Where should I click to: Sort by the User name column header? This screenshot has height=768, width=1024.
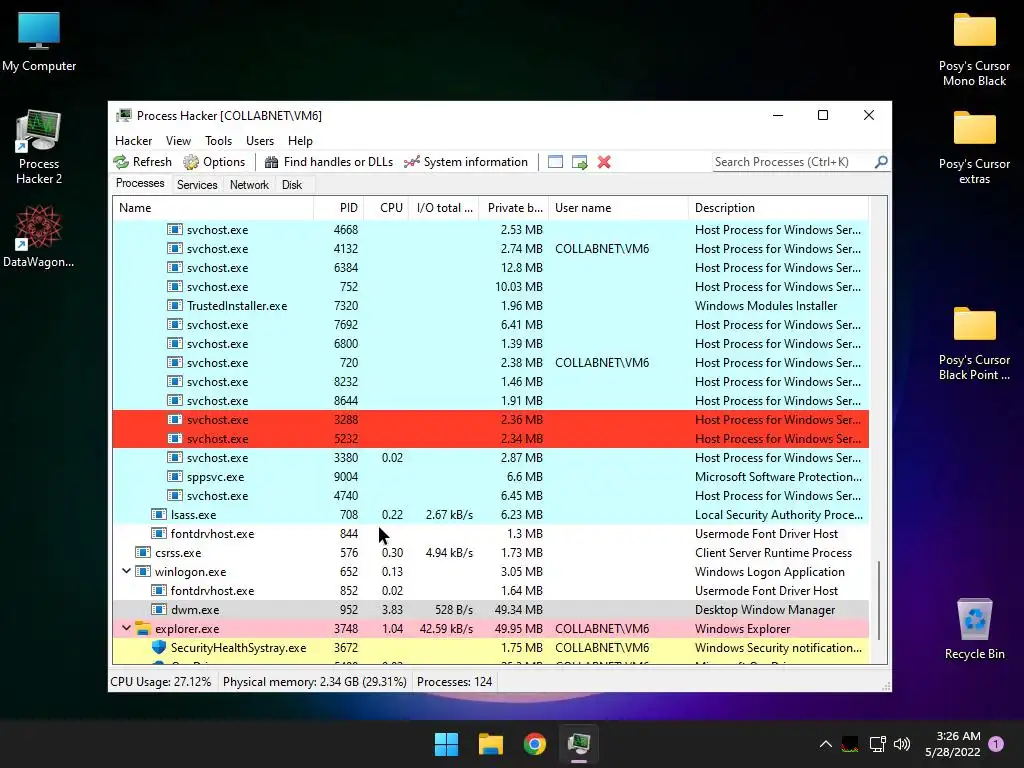(x=618, y=208)
